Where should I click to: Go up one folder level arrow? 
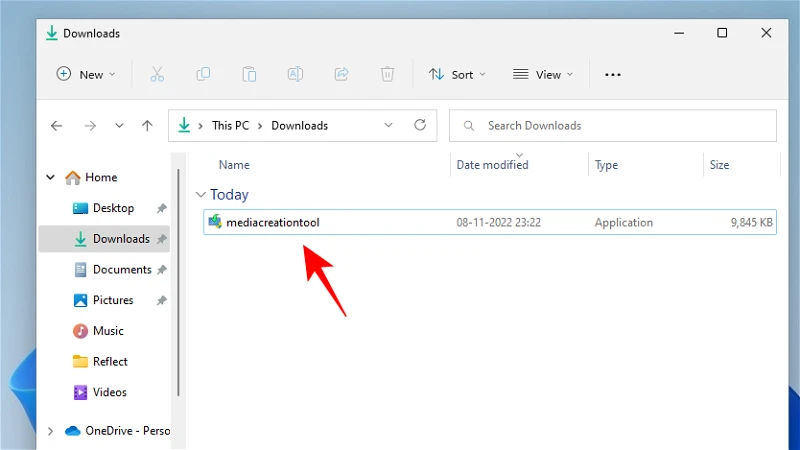coord(147,126)
